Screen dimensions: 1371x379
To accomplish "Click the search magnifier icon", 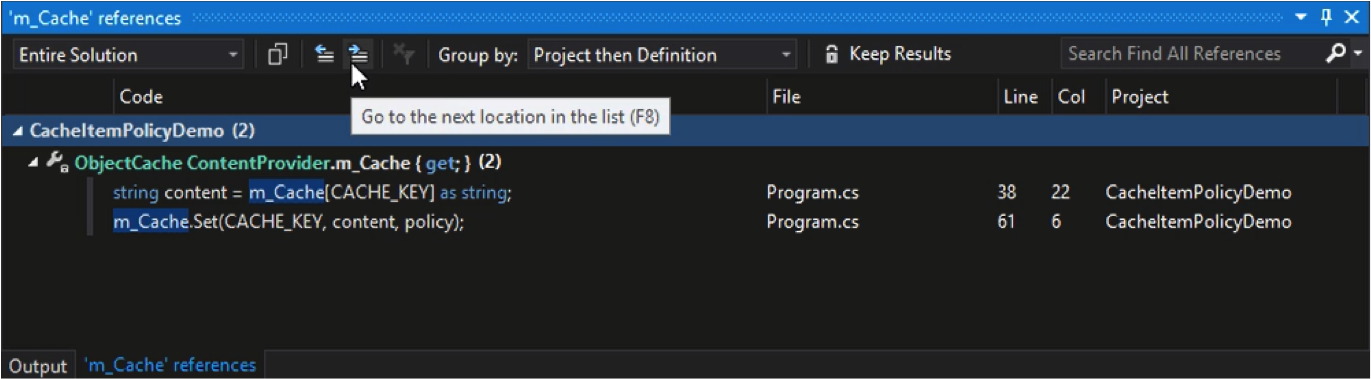I will (x=1335, y=54).
